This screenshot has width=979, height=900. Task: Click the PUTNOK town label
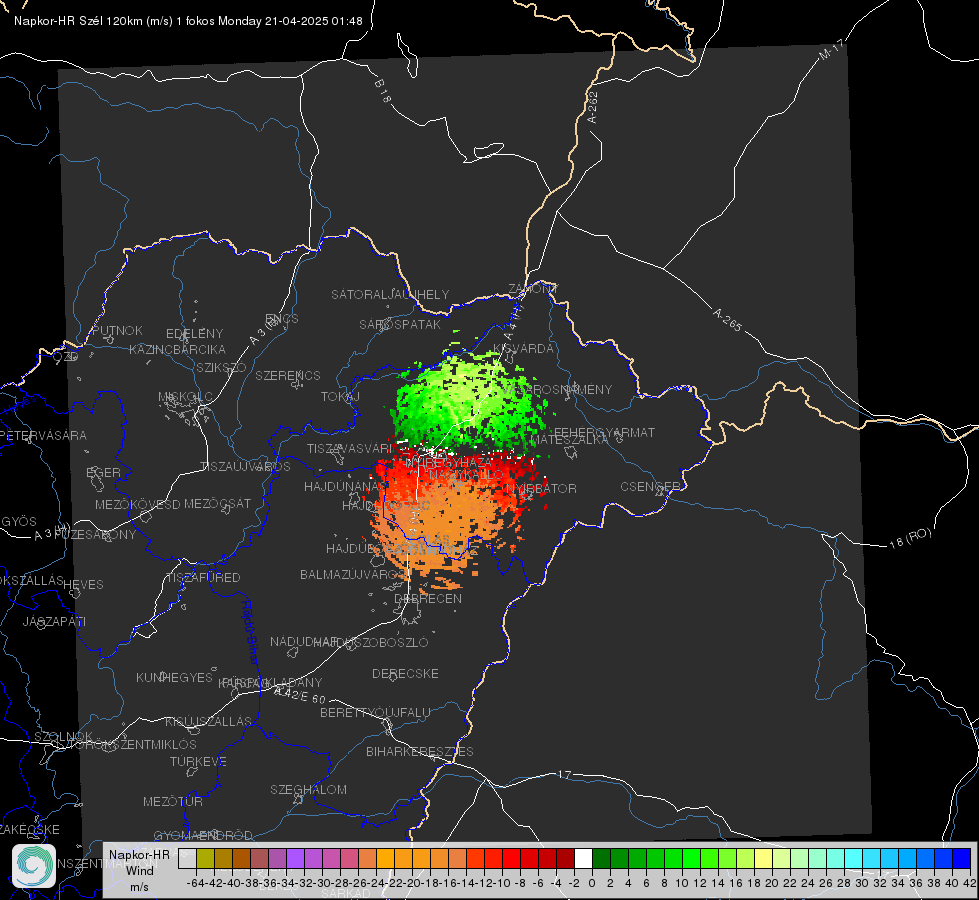pyautogui.click(x=118, y=330)
